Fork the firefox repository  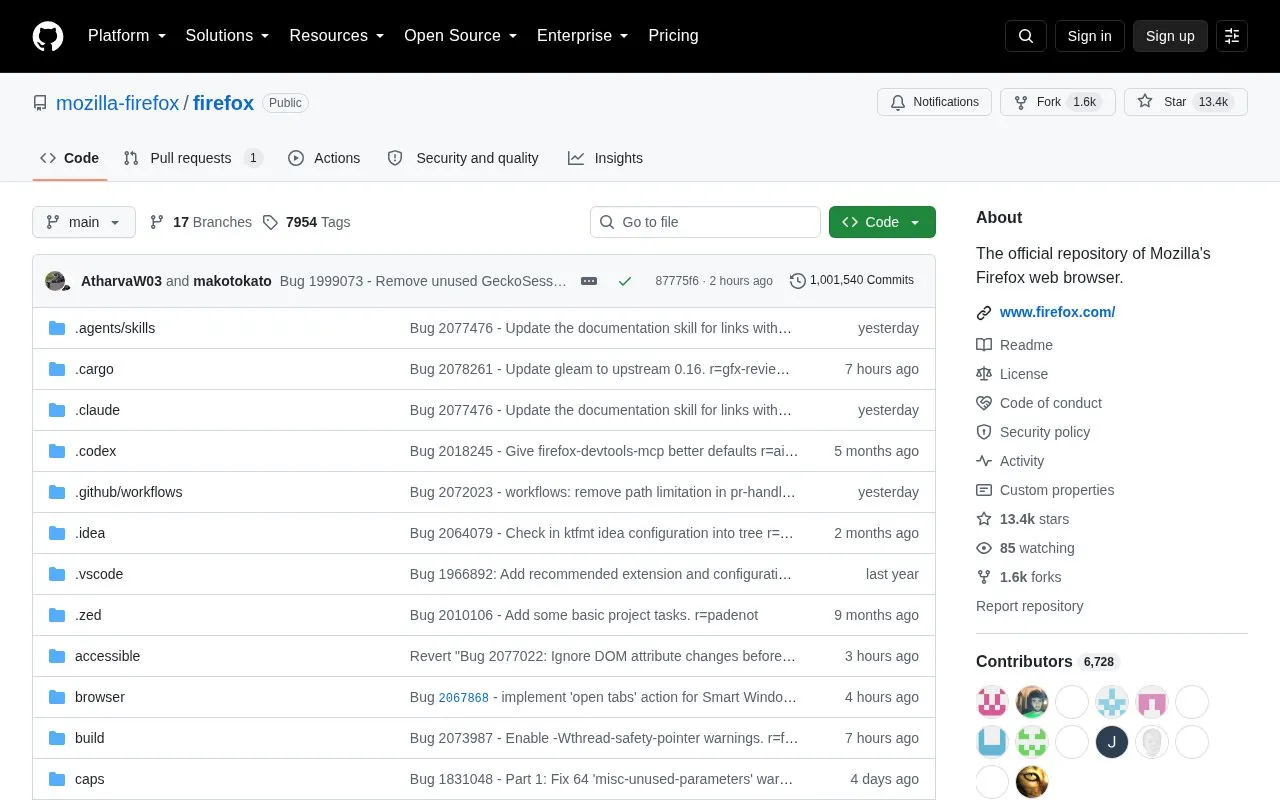[x=1058, y=102]
